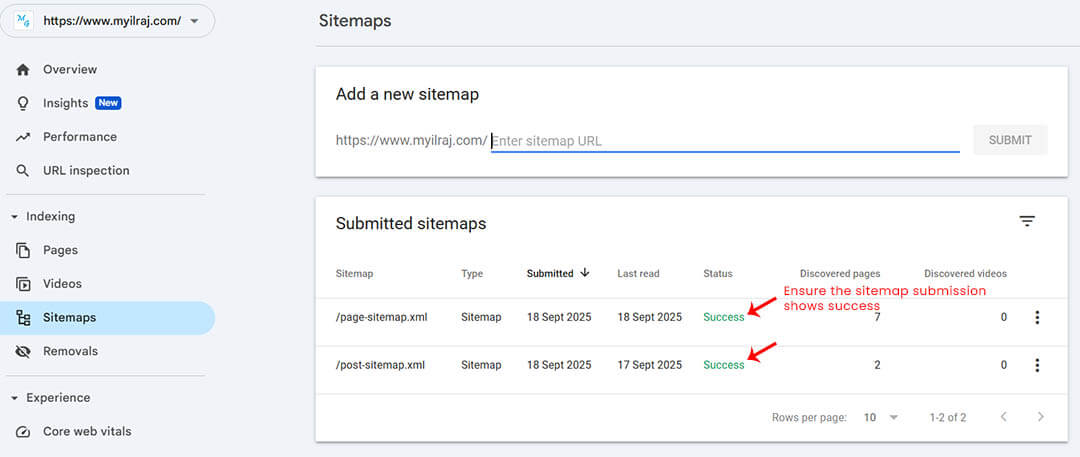Click the SUBMIT sitemap button
1080x457 pixels.
pos(1010,140)
